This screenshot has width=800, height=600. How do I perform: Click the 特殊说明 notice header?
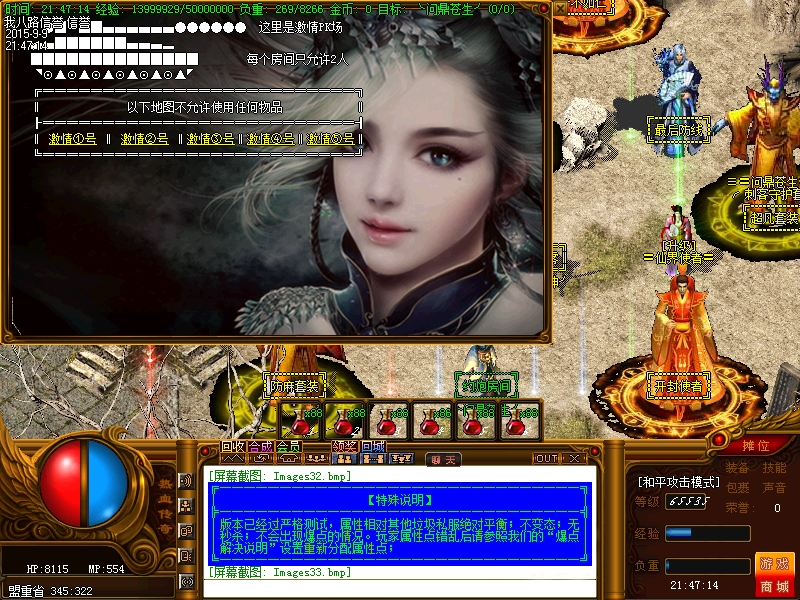point(399,500)
